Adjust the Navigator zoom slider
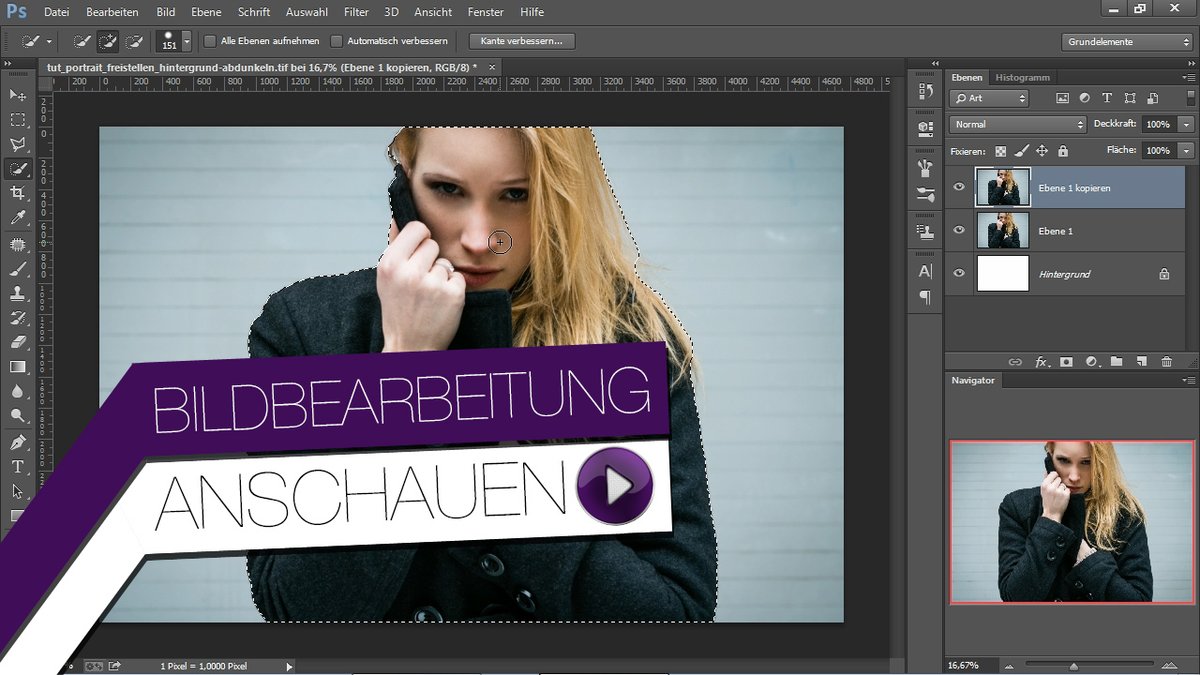The width and height of the screenshot is (1200, 675). pos(1074,665)
